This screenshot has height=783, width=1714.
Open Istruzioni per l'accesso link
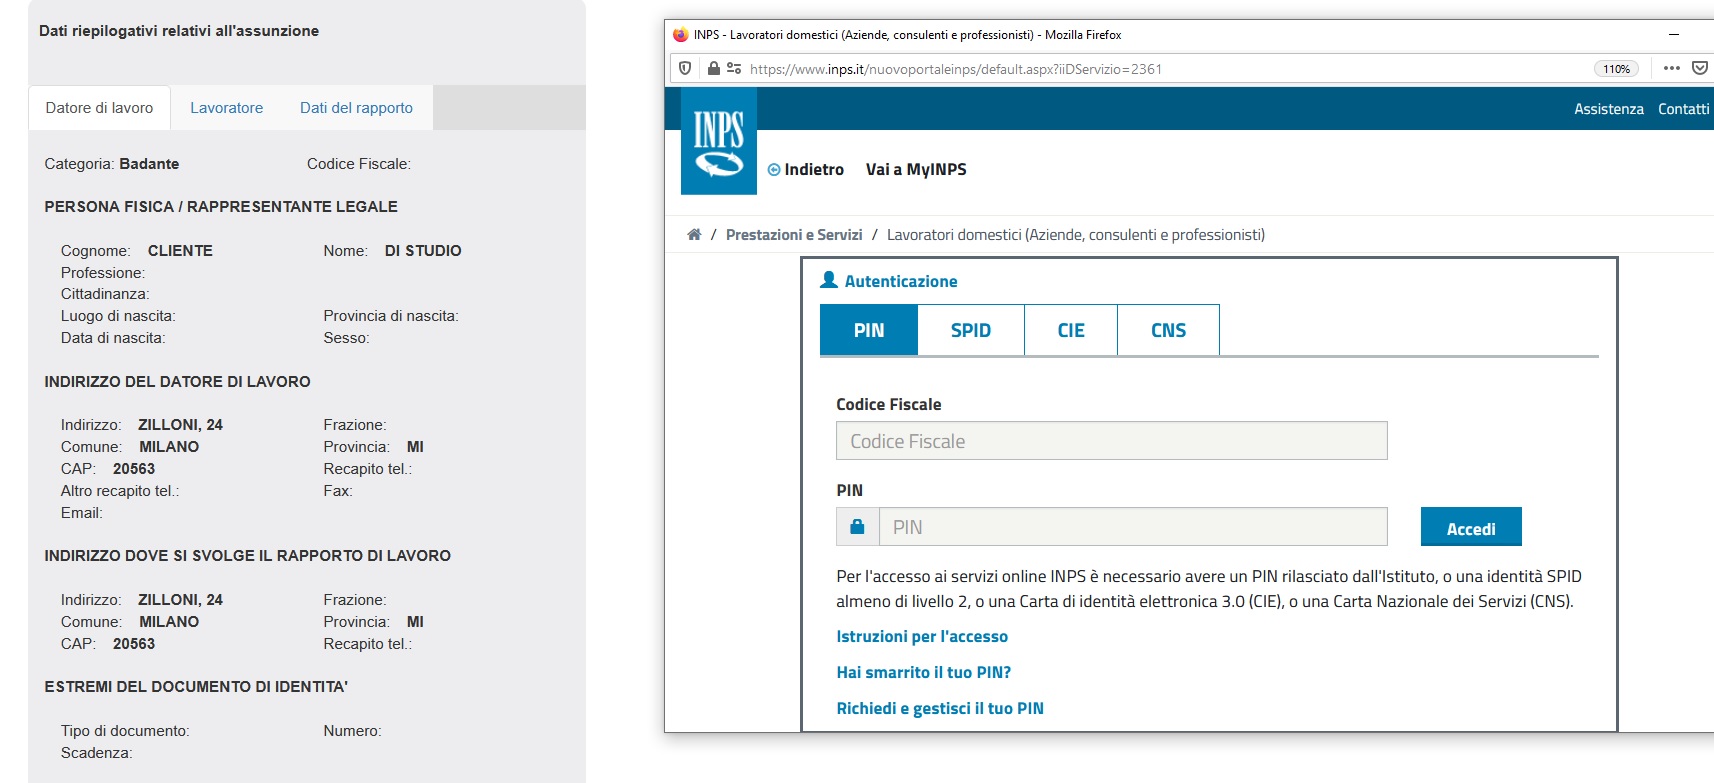tap(922, 636)
